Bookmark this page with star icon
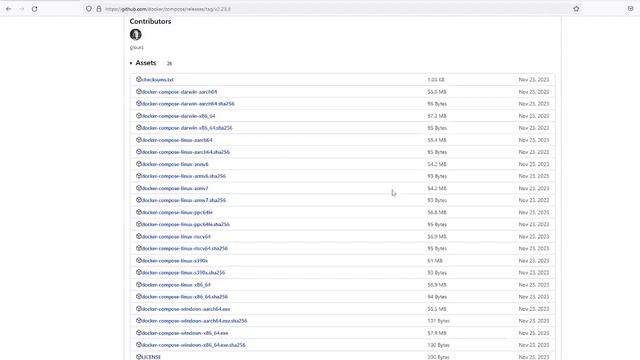640x360 pixels. click(x=576, y=9)
